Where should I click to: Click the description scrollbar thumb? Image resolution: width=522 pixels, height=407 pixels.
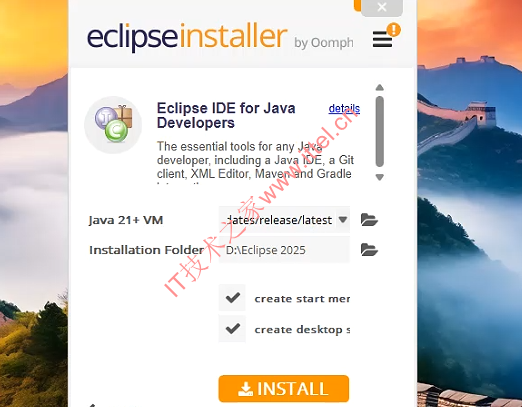point(379,131)
